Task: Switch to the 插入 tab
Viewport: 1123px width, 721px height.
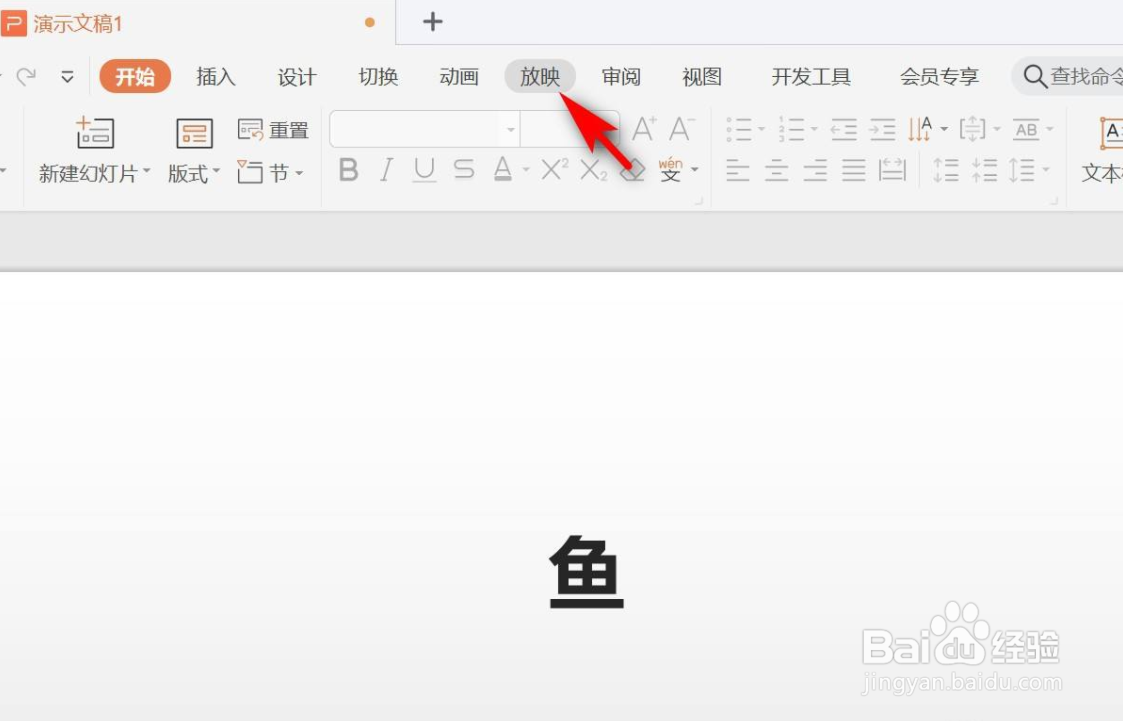Action: tap(216, 77)
